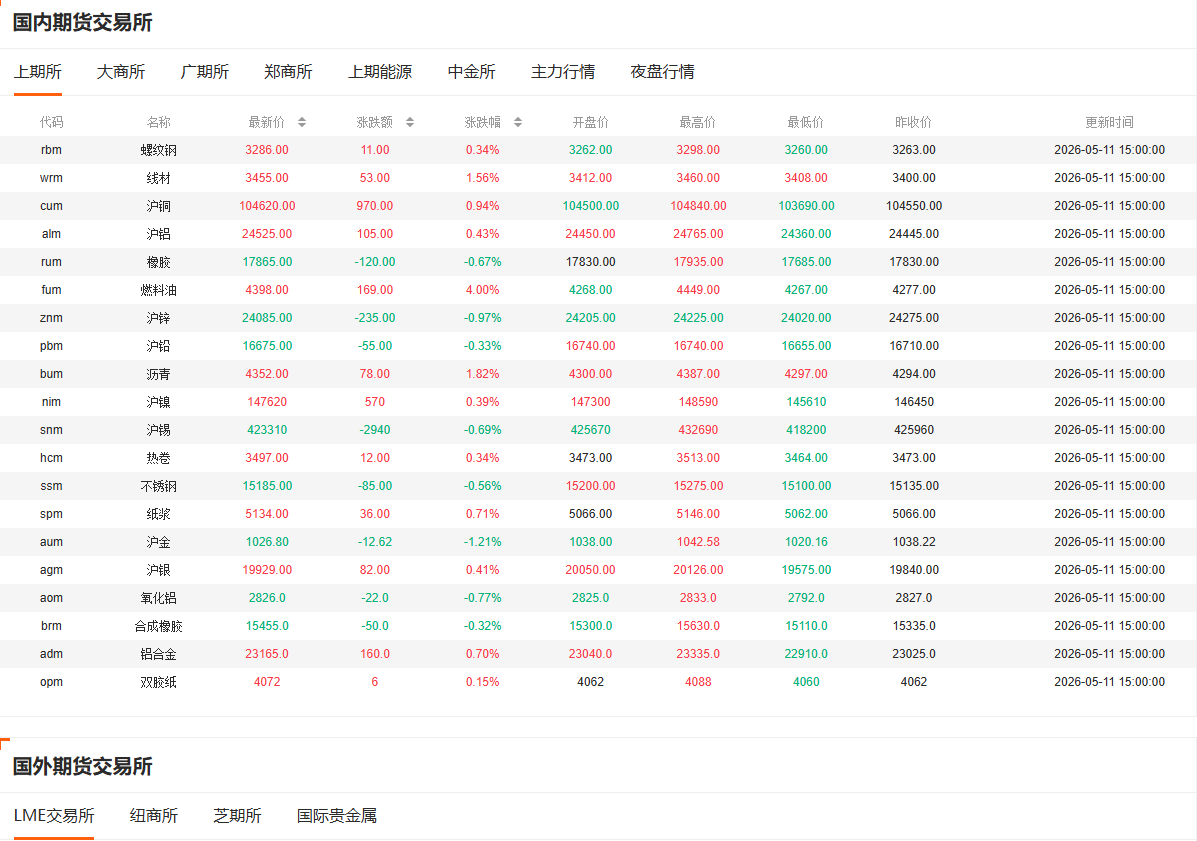The height and width of the screenshot is (841, 1197).
Task: Click the 燃料油 name cell
Action: 158,290
